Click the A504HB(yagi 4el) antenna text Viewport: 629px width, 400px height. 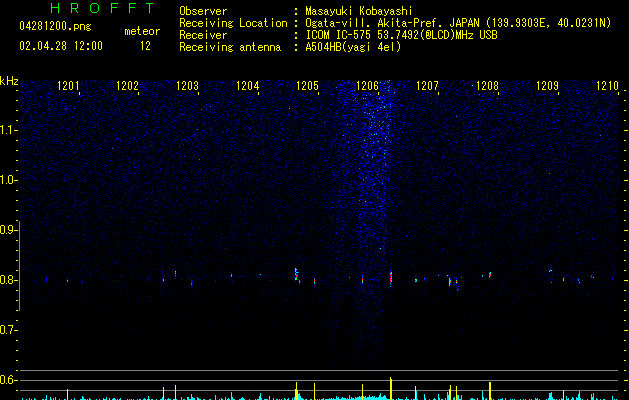tap(353, 47)
